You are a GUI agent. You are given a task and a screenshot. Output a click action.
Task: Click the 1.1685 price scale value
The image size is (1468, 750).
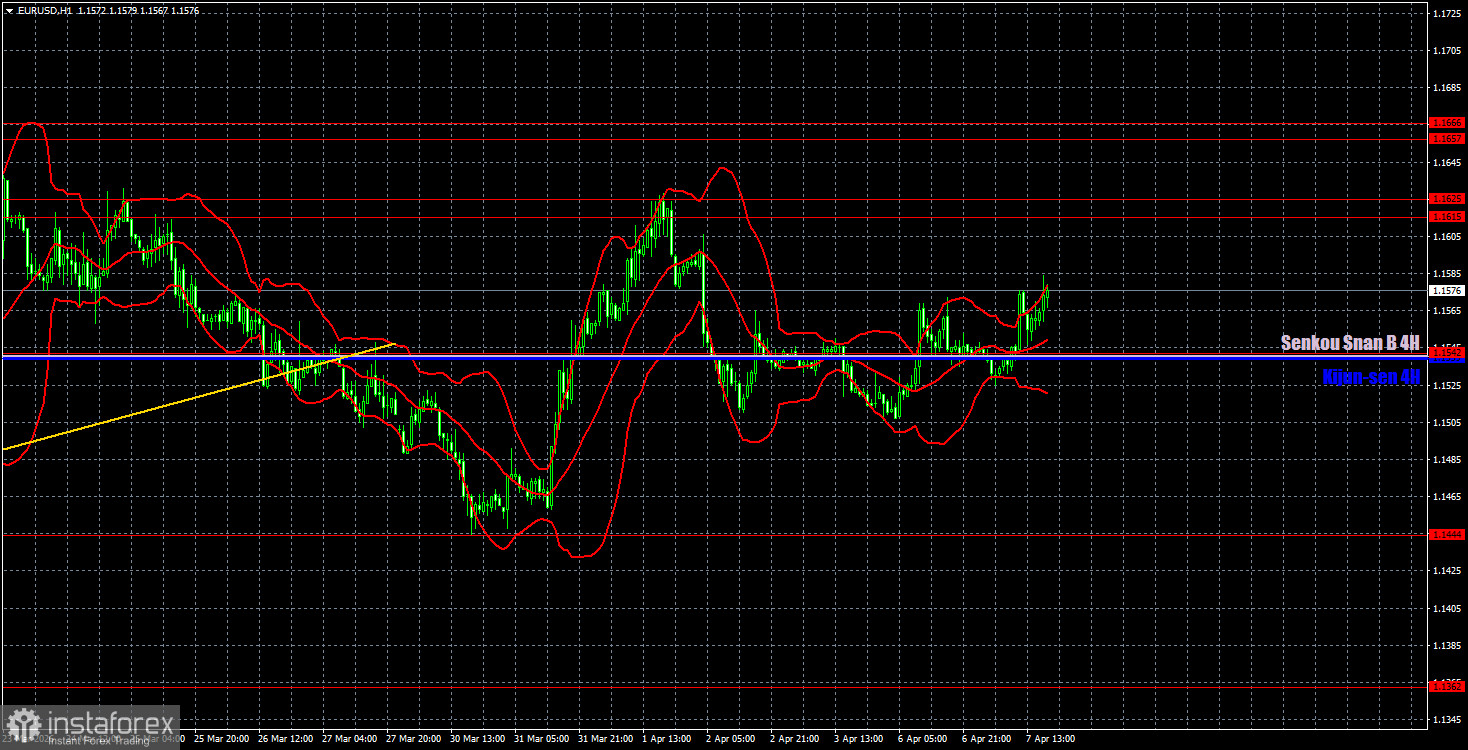(1447, 88)
